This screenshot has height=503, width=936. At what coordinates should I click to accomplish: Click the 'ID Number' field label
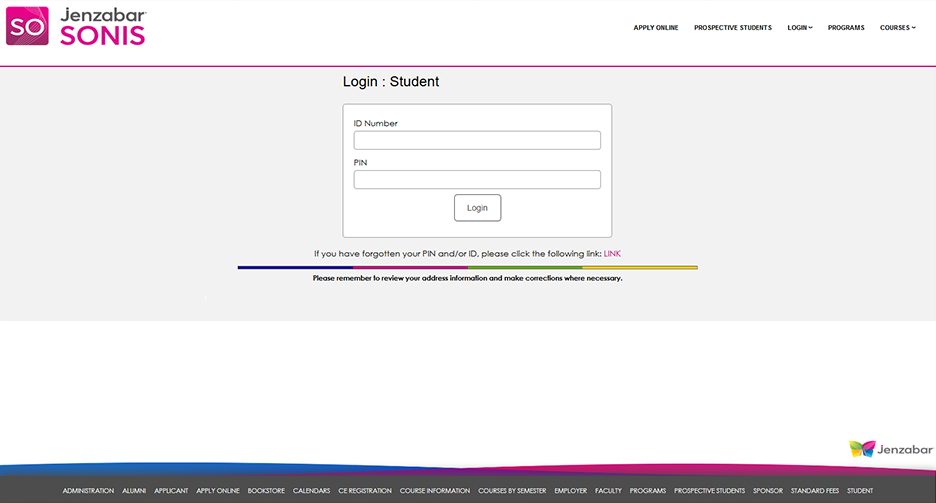pos(375,124)
